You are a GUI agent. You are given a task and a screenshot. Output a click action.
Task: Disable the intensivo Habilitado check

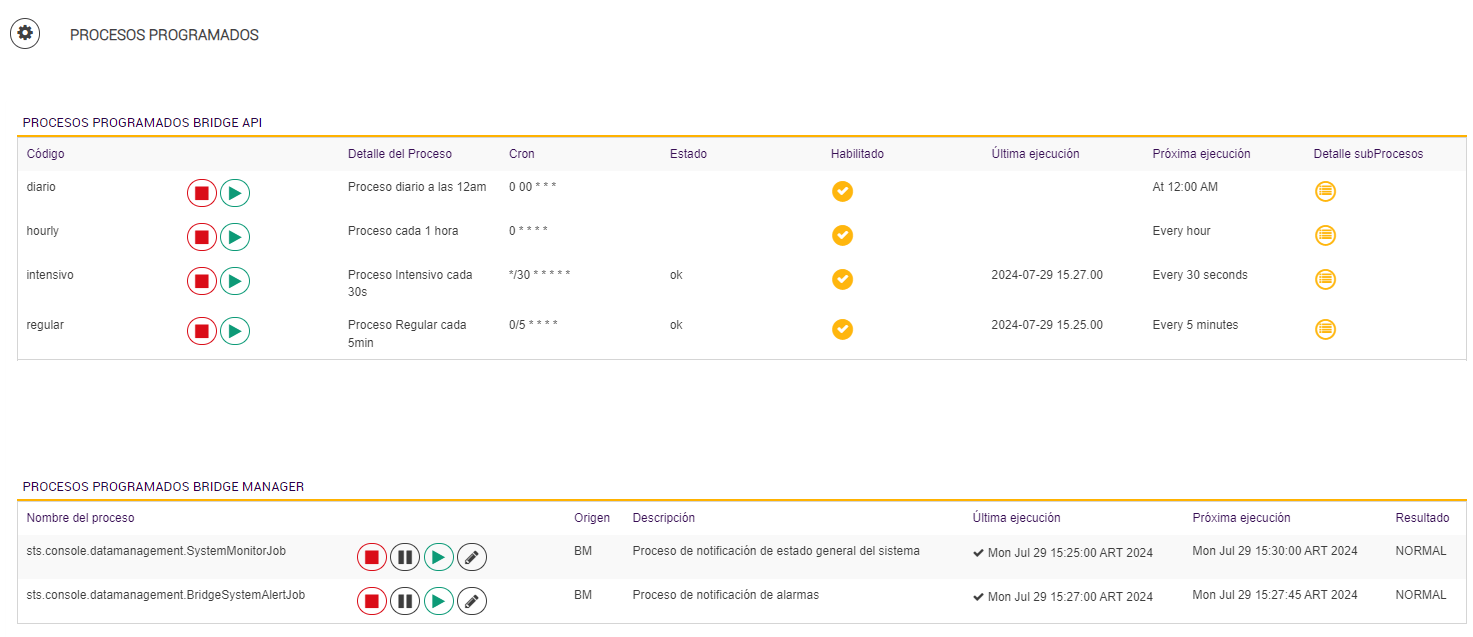click(843, 279)
